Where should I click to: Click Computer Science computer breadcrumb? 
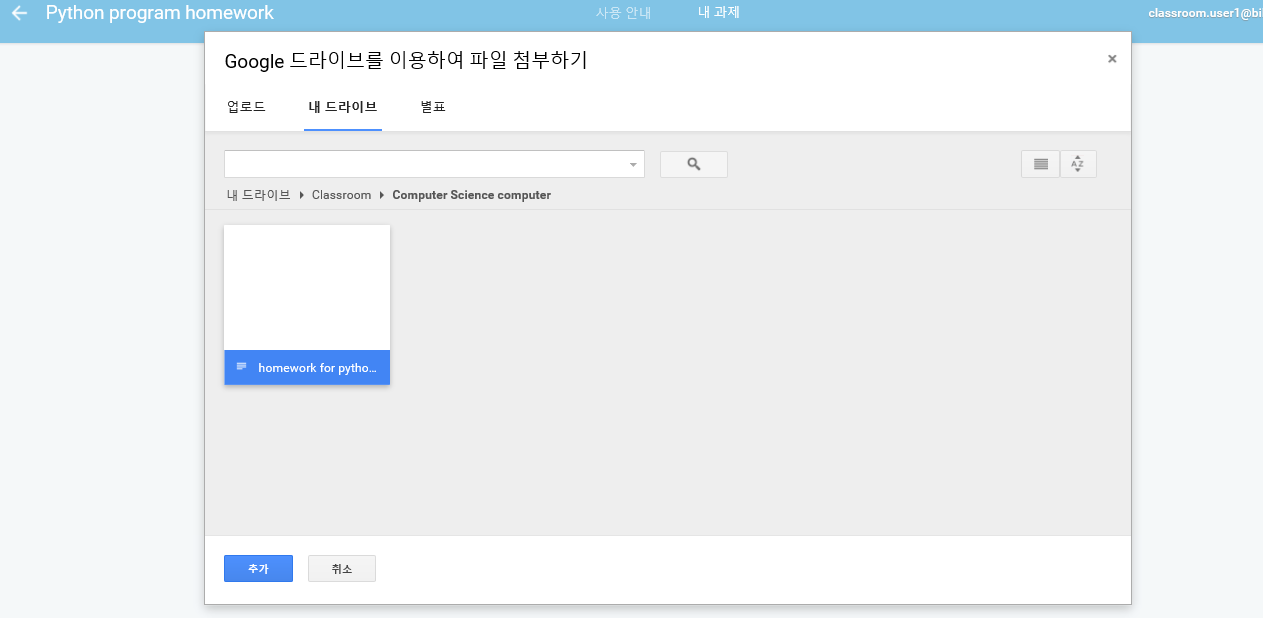click(x=471, y=195)
